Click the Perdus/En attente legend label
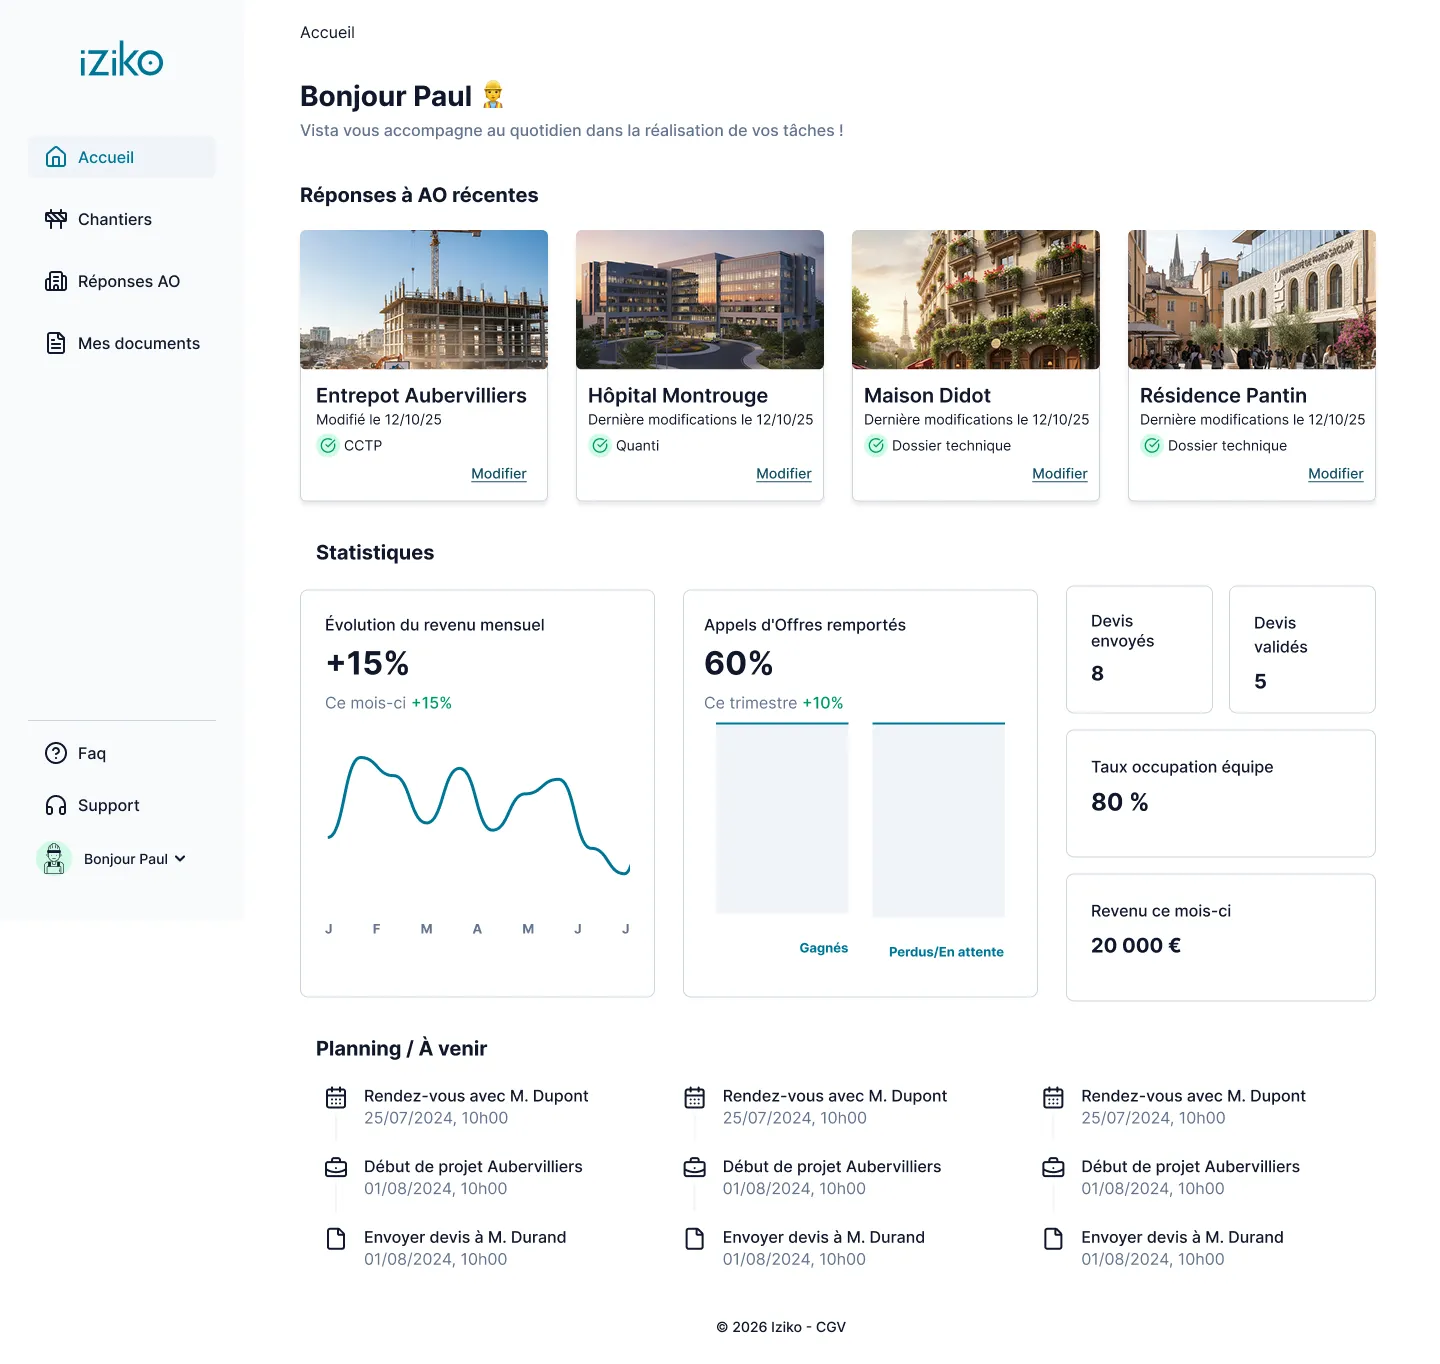Screen dimensions: 1440x1364 [x=946, y=952]
